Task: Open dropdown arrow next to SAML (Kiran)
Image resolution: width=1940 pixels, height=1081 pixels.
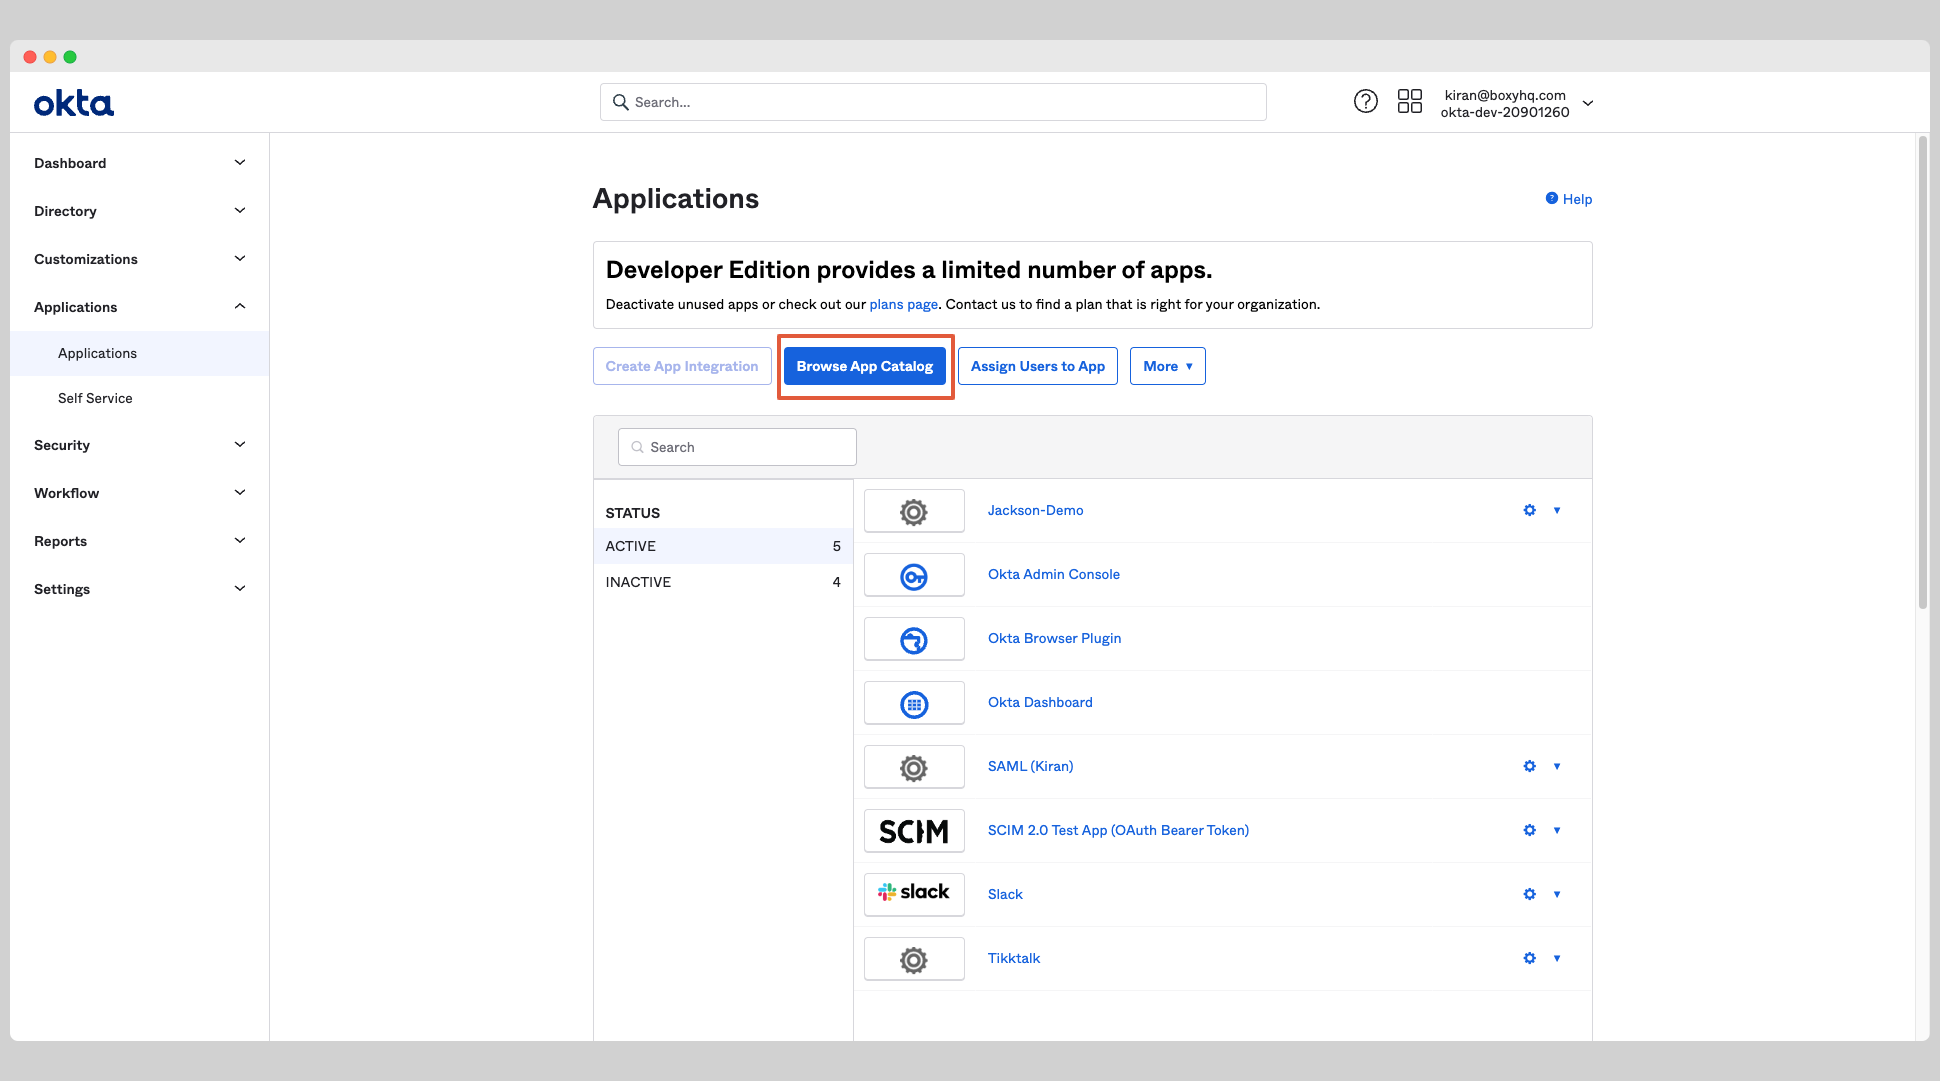Action: tap(1557, 766)
